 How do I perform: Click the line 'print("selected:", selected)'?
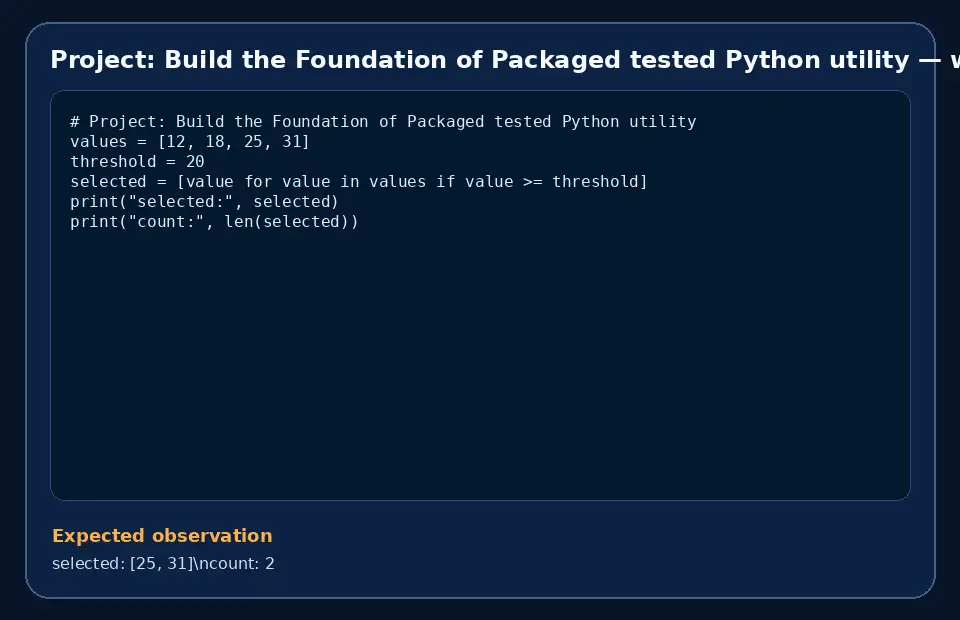[x=204, y=201]
